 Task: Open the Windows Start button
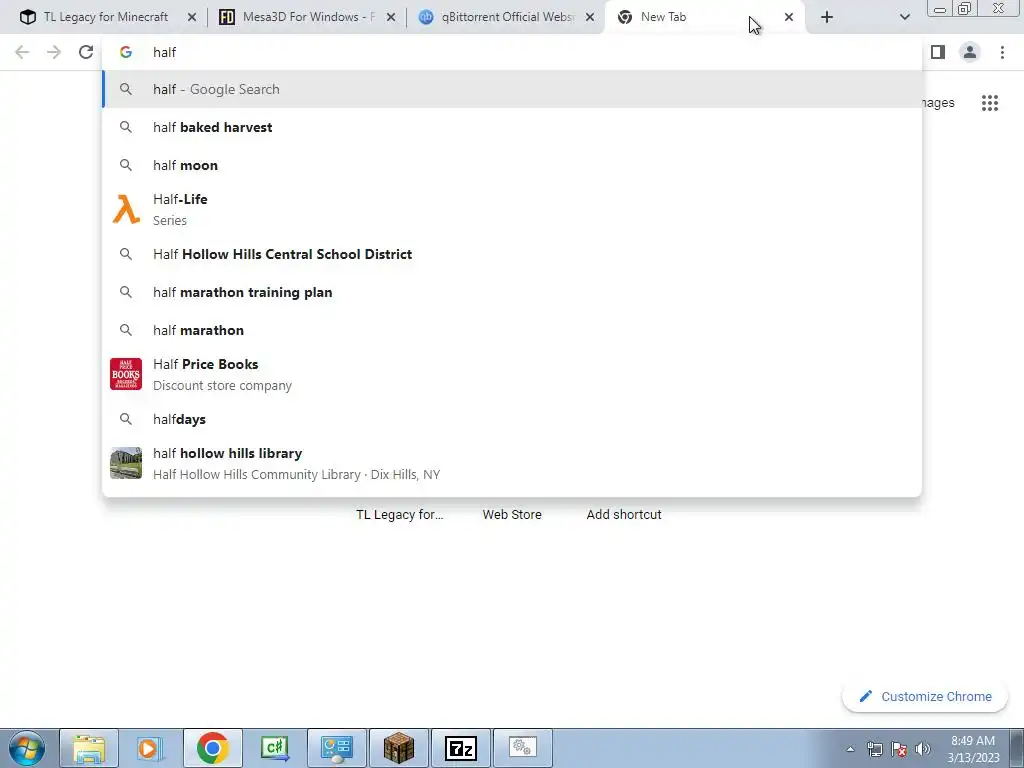27,748
